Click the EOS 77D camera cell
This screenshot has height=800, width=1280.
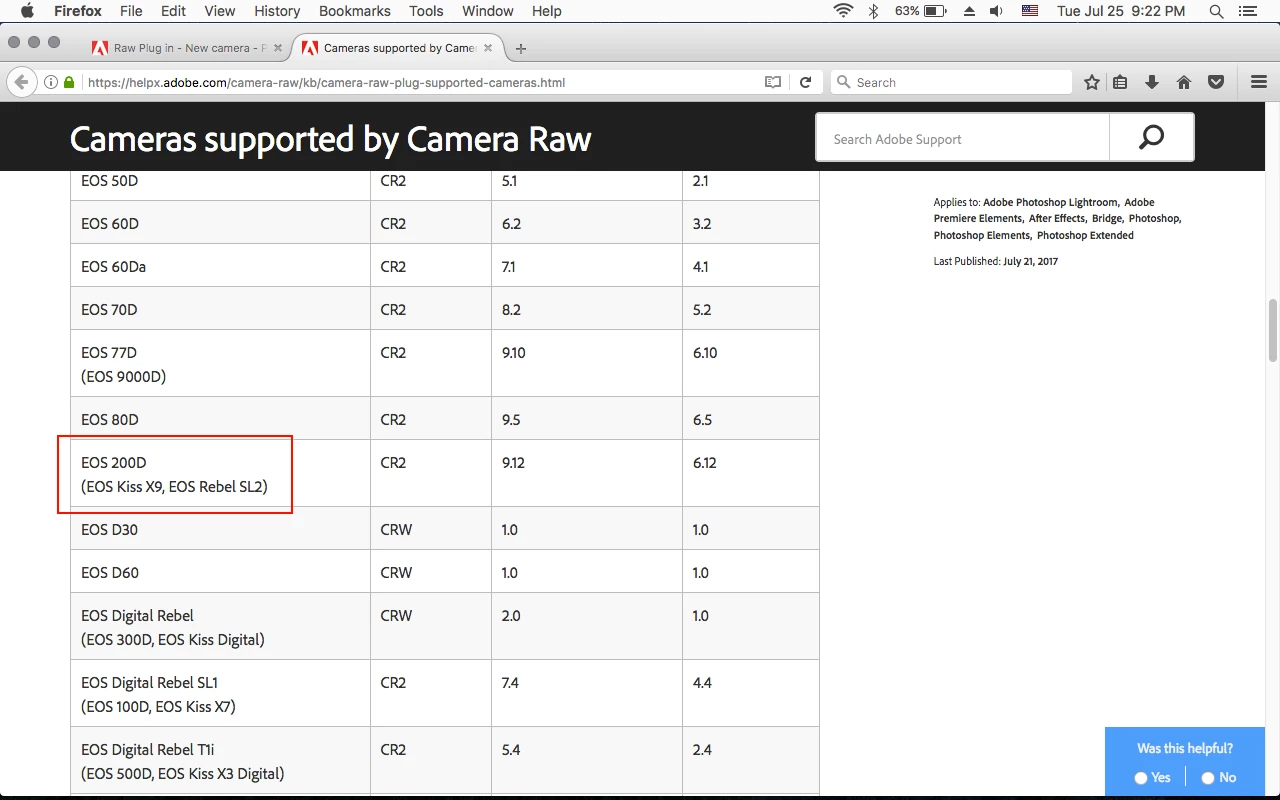[220, 364]
